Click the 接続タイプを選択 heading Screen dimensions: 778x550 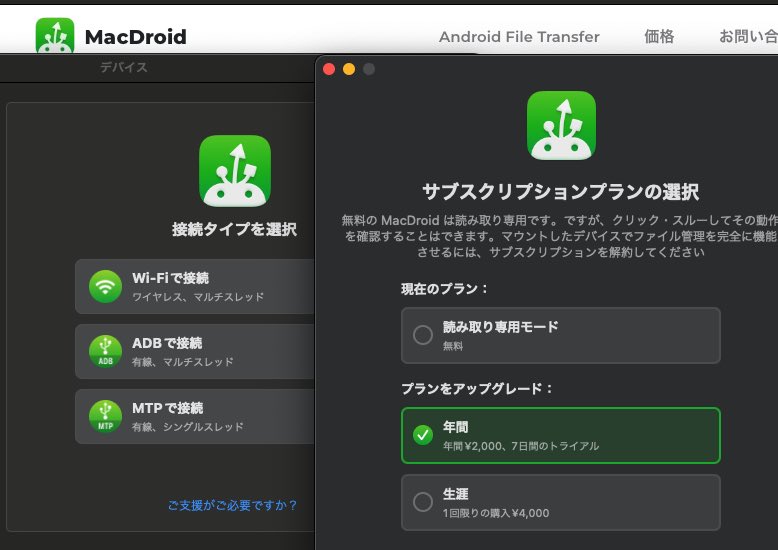[x=235, y=229]
